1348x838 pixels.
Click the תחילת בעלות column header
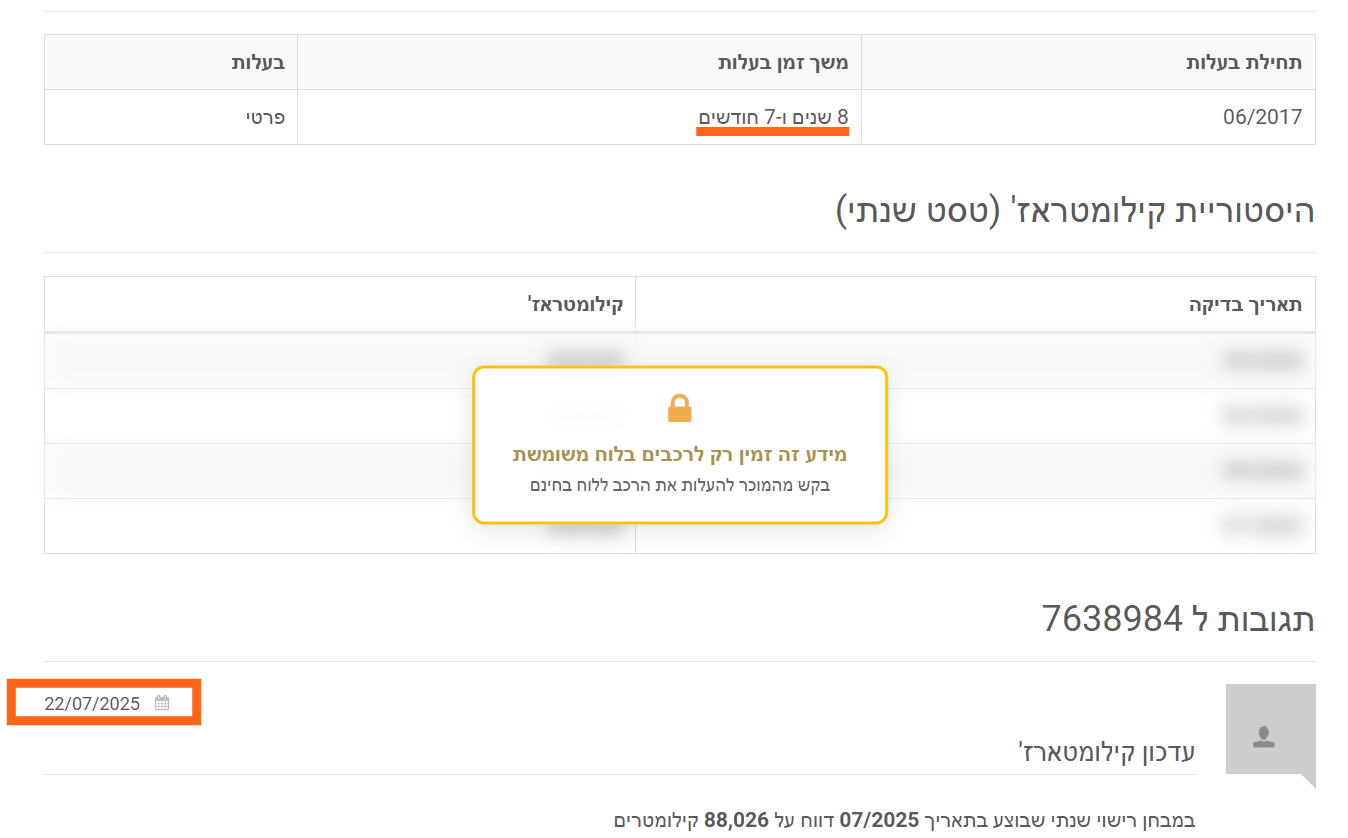[1244, 62]
